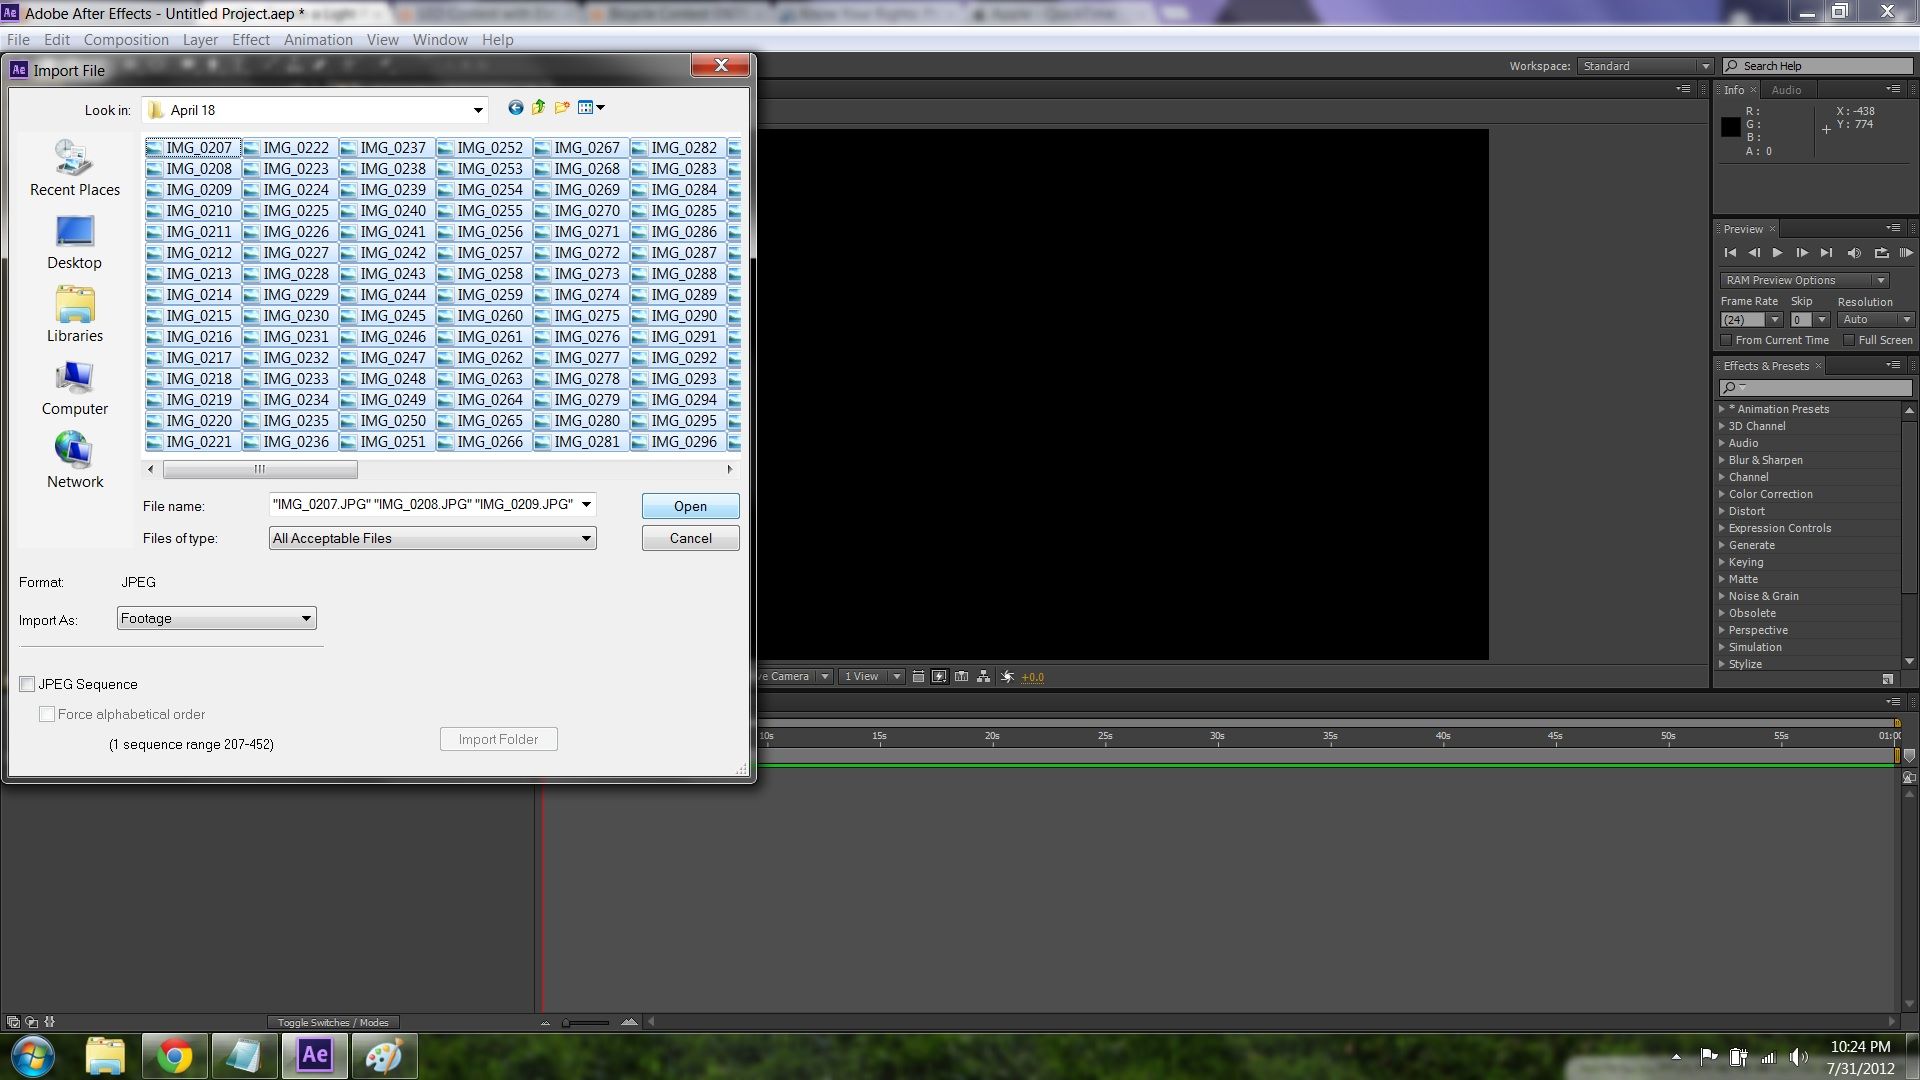Image resolution: width=1920 pixels, height=1080 pixels.
Task: Click the Back arrow in Import dialog
Action: pyautogui.click(x=515, y=108)
